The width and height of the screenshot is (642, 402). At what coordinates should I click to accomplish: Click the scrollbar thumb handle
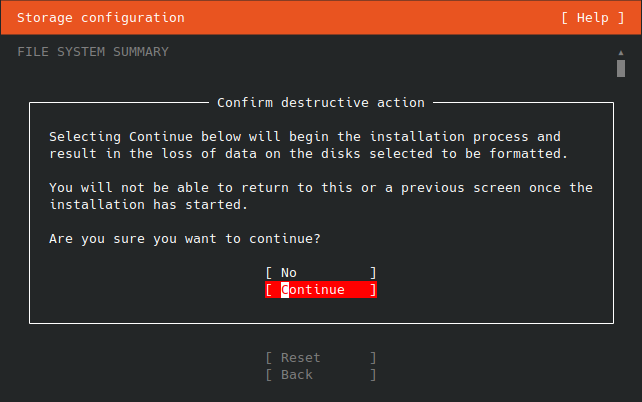tap(621, 68)
